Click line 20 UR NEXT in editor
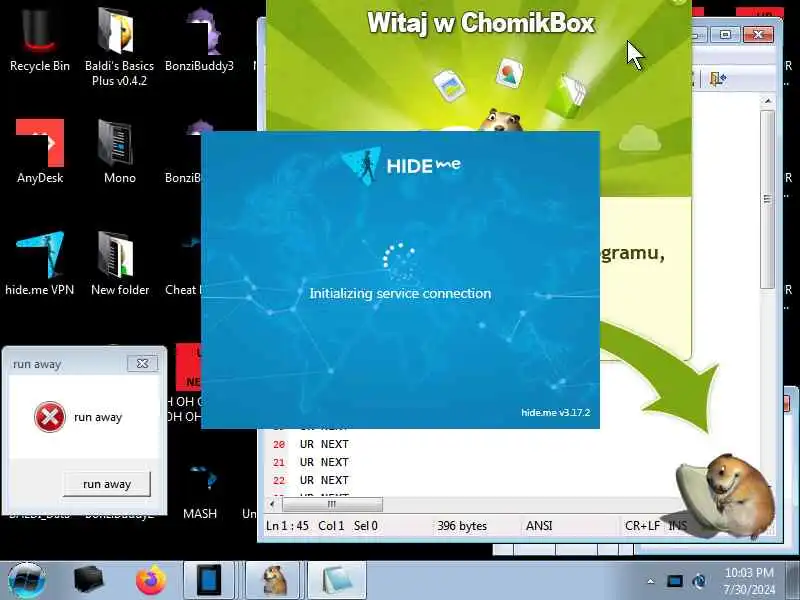 [x=324, y=444]
